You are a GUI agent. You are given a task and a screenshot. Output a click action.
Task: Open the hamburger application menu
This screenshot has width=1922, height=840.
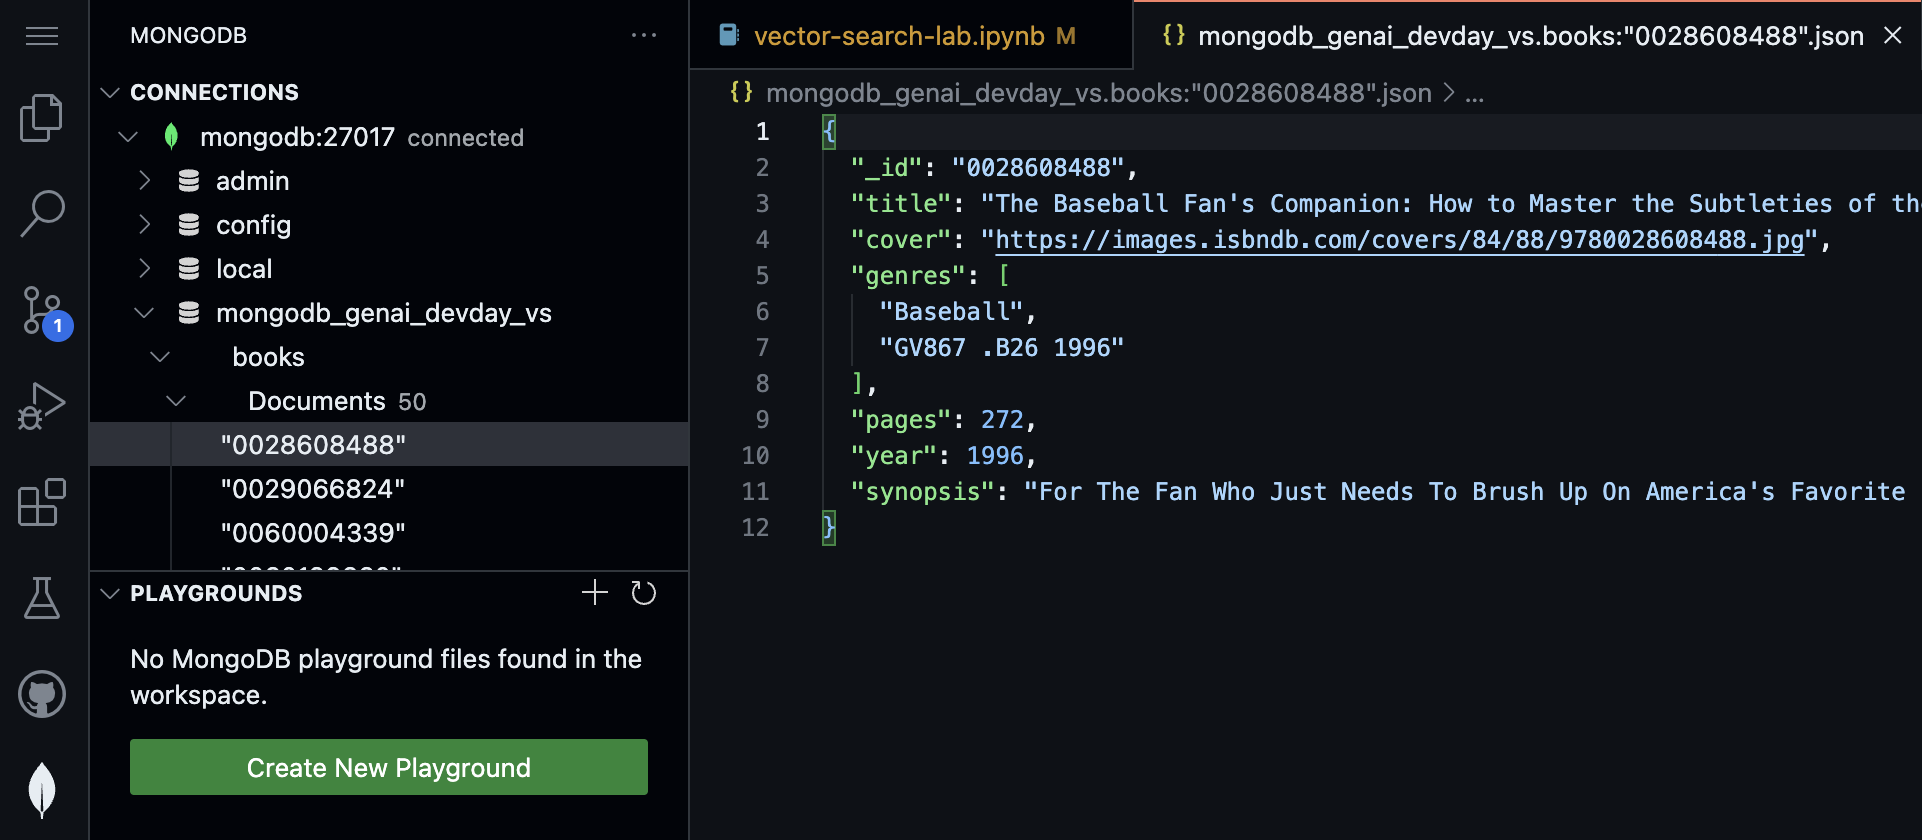point(42,36)
